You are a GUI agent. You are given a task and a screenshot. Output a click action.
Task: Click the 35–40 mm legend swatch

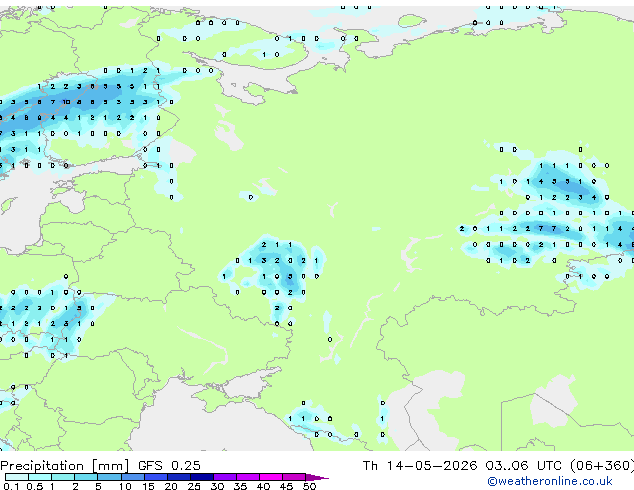tap(247, 477)
